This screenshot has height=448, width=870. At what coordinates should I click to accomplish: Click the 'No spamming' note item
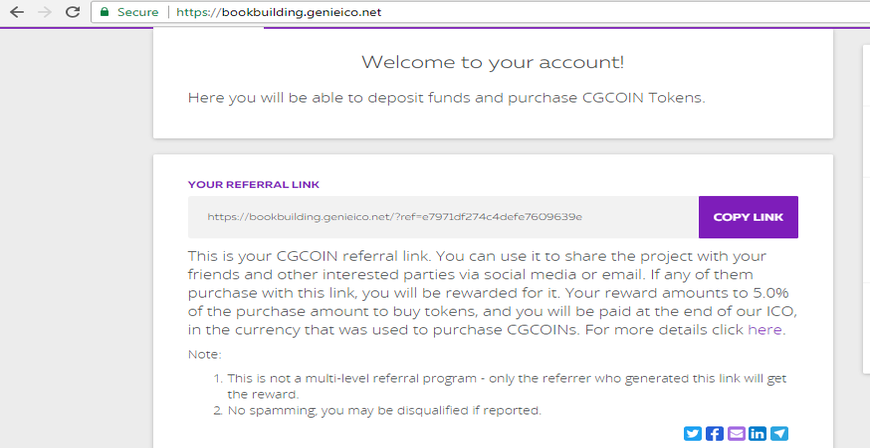(384, 411)
